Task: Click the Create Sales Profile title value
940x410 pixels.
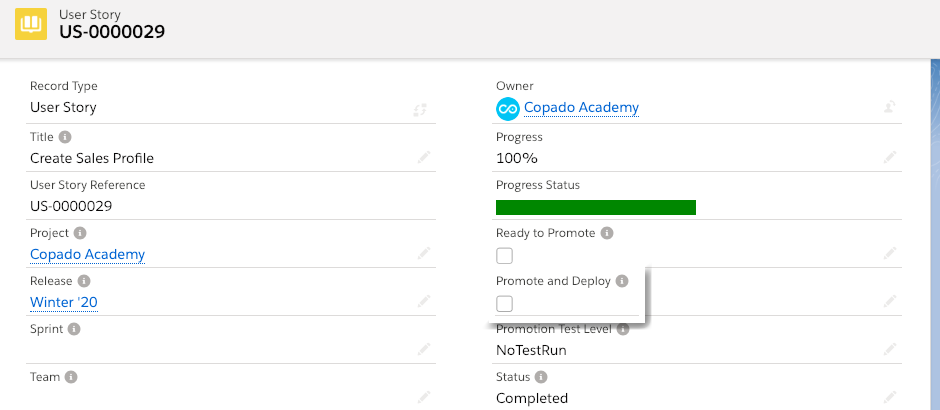Action: click(92, 158)
